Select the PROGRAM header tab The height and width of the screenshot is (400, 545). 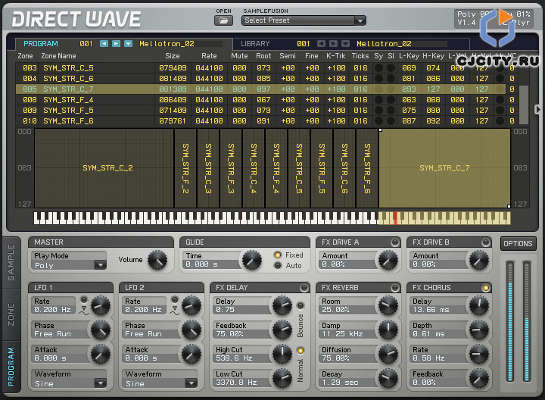pyautogui.click(x=41, y=43)
